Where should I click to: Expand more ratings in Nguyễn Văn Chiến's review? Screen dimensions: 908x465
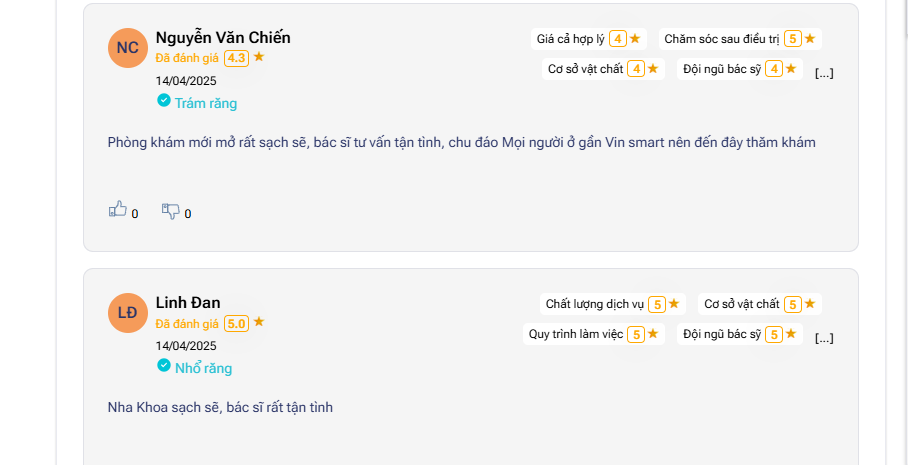[824, 73]
